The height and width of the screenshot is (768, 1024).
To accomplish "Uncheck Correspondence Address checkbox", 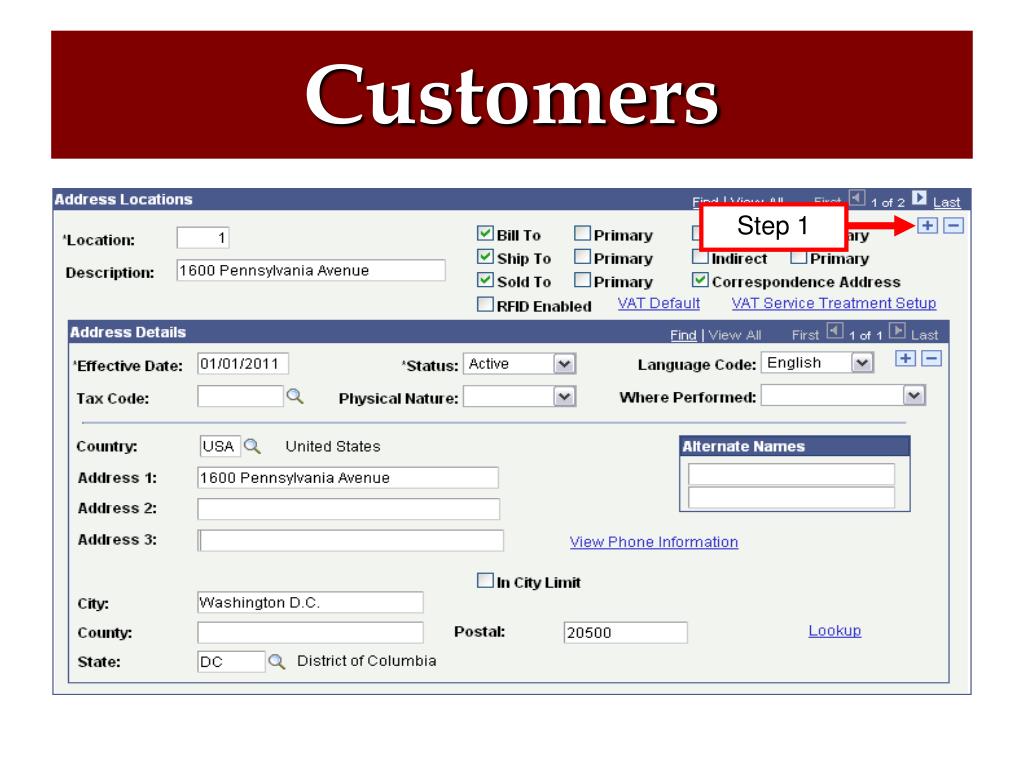I will (x=700, y=280).
